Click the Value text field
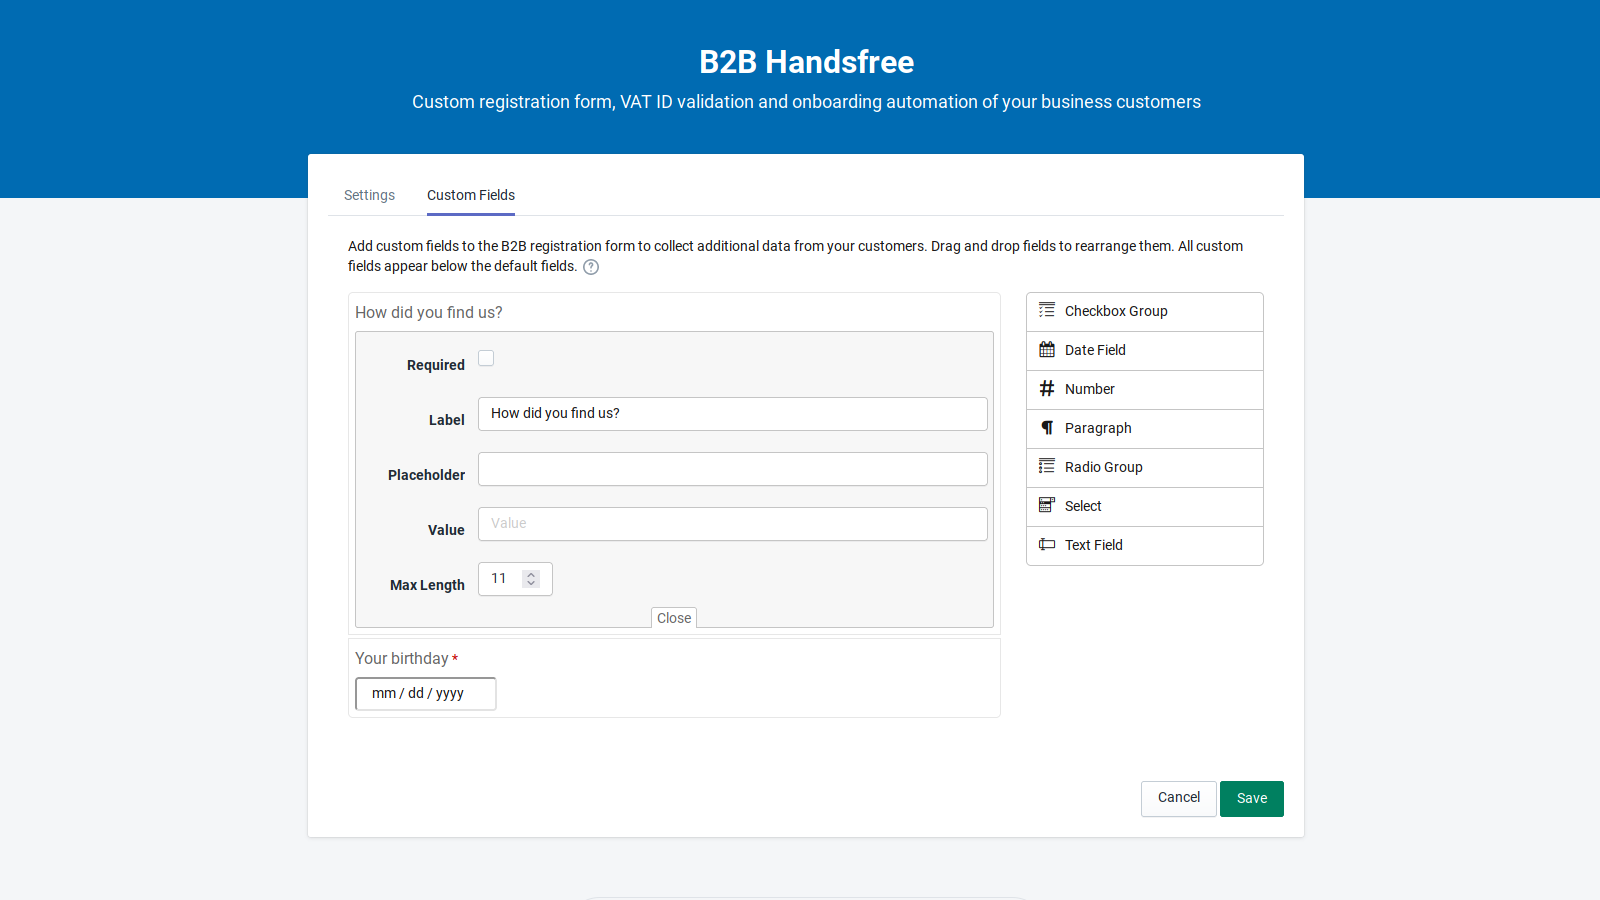This screenshot has height=900, width=1600. (732, 524)
